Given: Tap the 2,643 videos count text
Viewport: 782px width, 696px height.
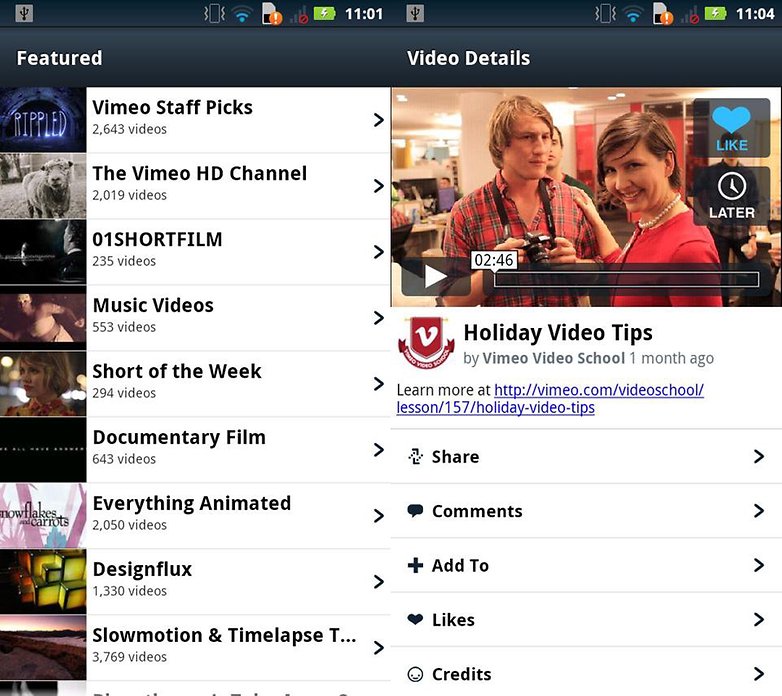Looking at the screenshot, I should click(129, 129).
